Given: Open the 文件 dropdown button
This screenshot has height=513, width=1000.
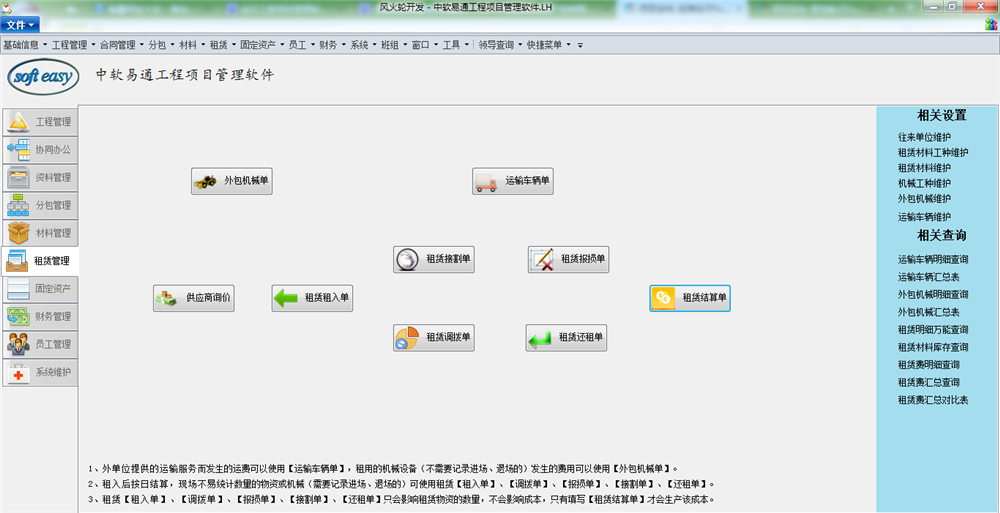Looking at the screenshot, I should (x=20, y=25).
